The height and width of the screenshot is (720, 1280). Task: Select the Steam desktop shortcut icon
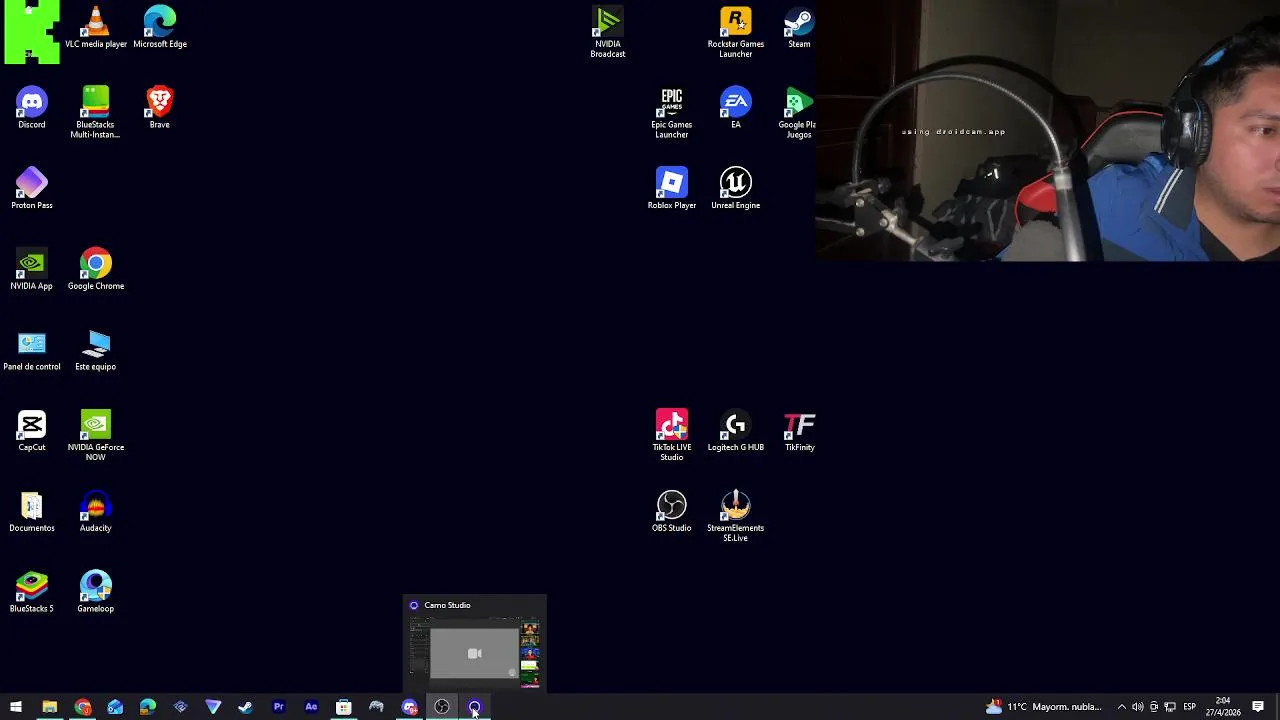point(799,27)
